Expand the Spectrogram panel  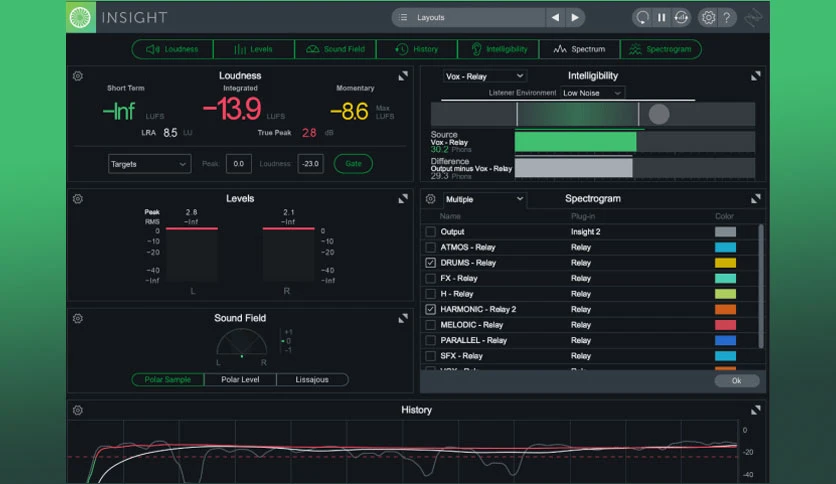pos(755,199)
